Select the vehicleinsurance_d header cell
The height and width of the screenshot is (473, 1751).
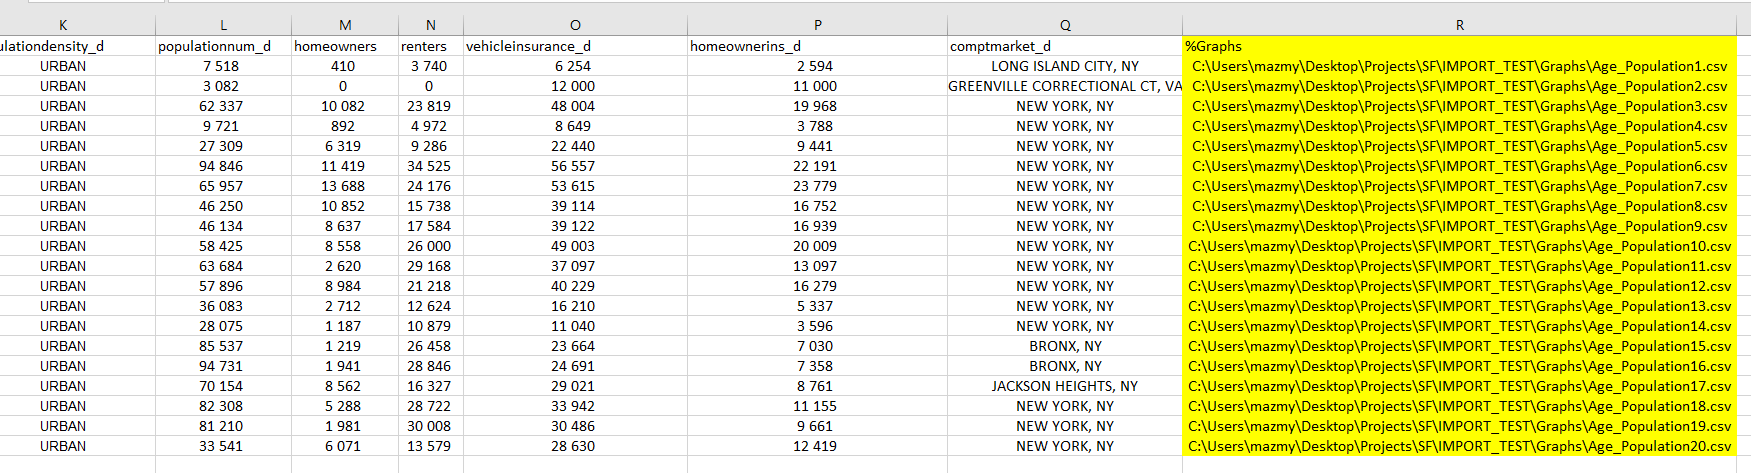tap(575, 46)
